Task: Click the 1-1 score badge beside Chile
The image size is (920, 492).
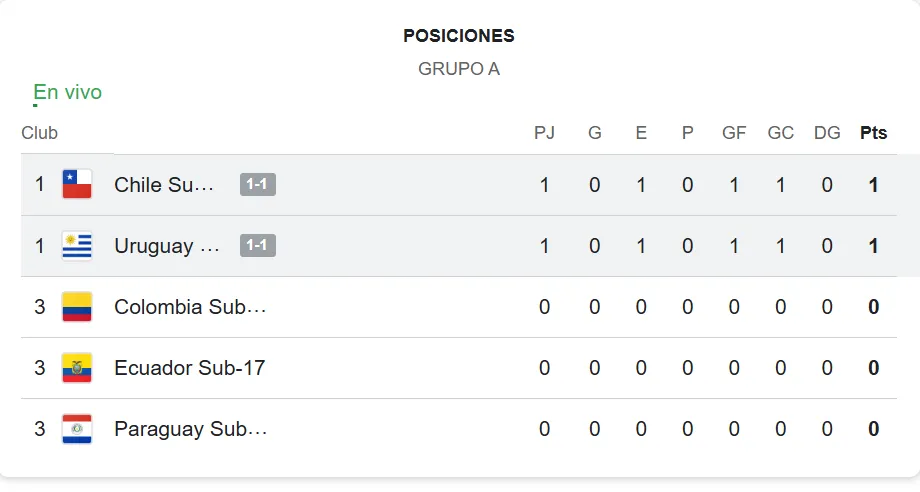Action: click(x=257, y=185)
